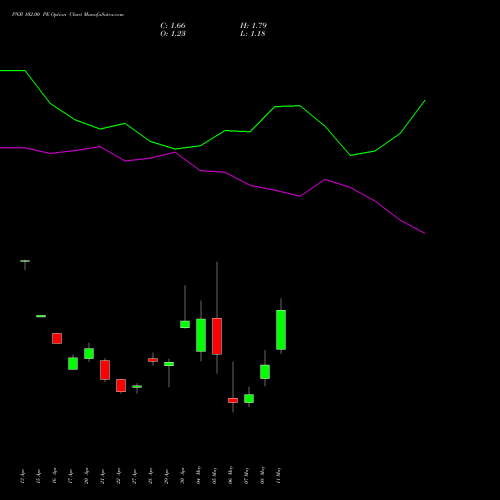Click the '06 May' date axis label
Screen dimensions: 500x500
[231, 475]
